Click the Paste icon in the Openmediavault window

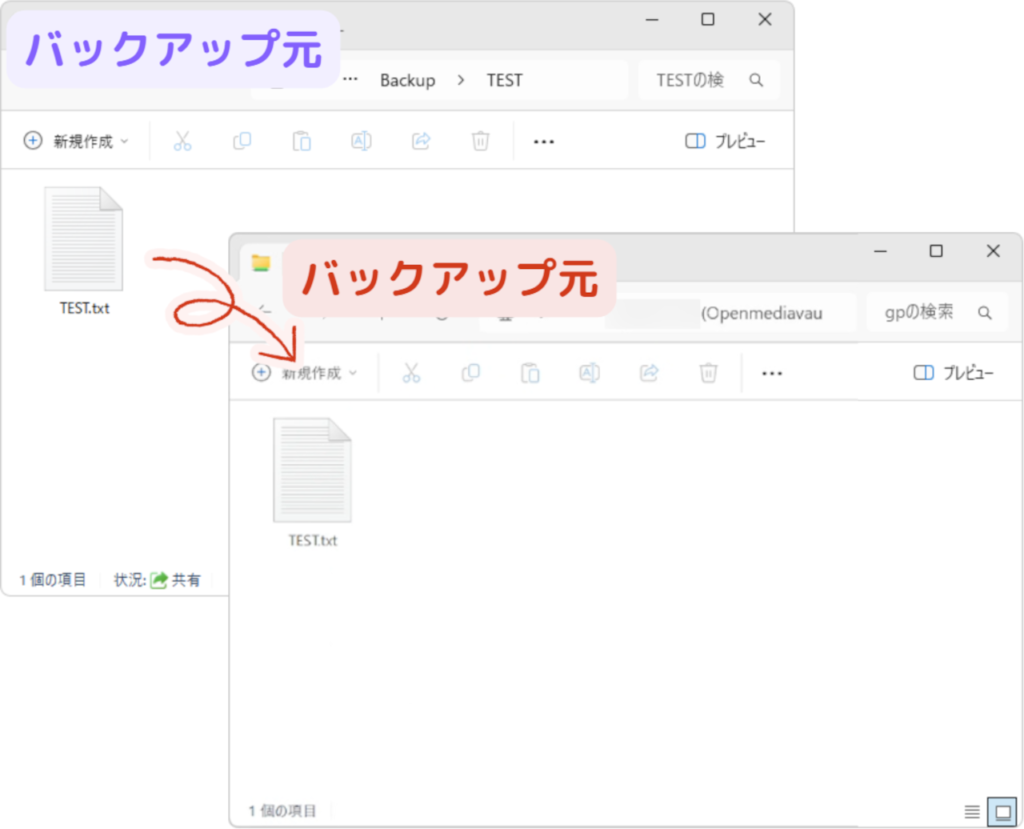tap(530, 373)
